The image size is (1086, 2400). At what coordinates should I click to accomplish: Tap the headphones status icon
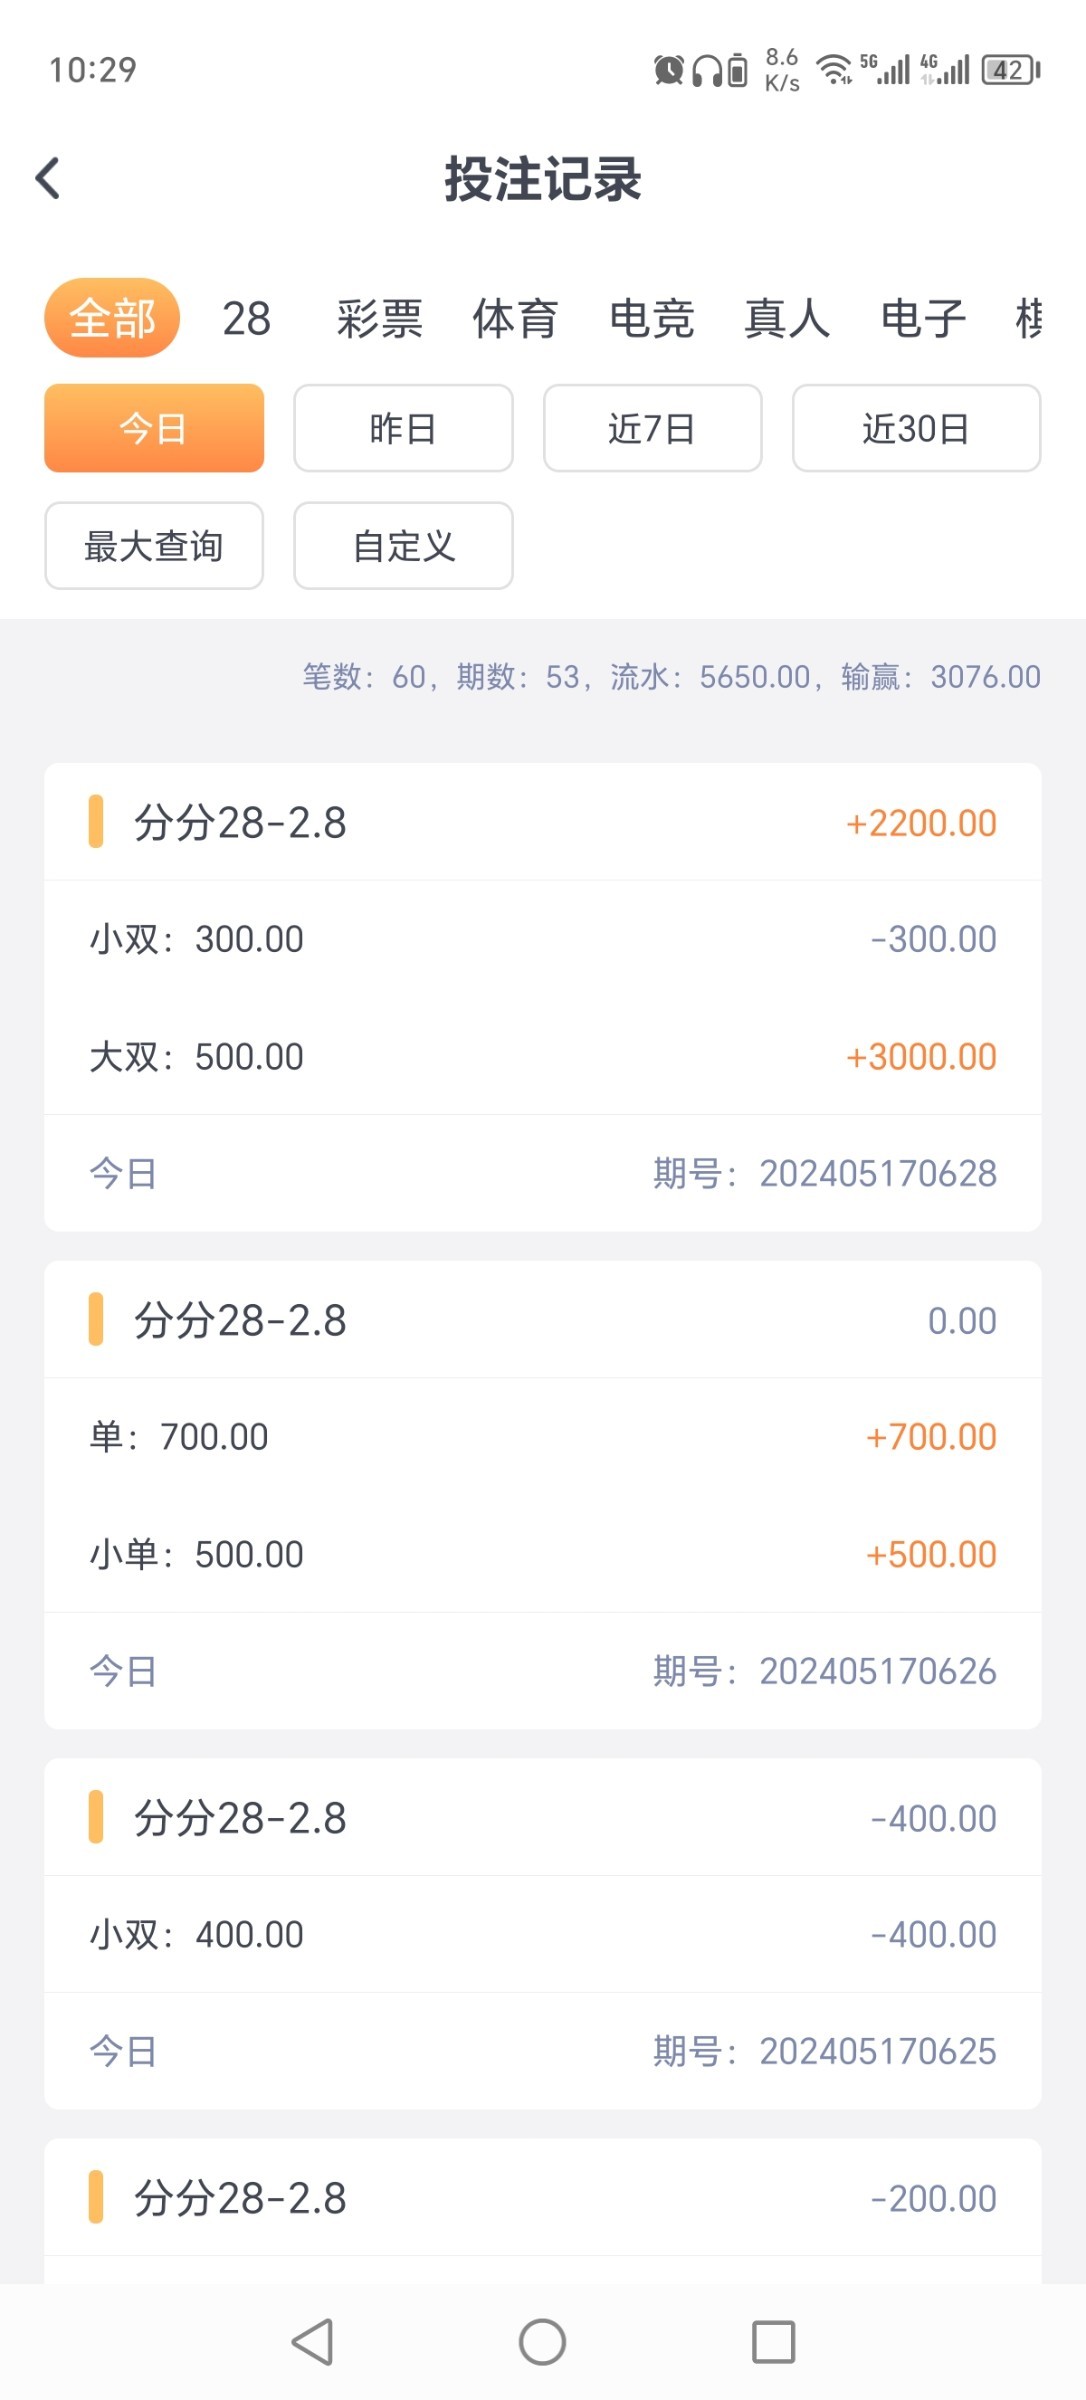click(707, 70)
